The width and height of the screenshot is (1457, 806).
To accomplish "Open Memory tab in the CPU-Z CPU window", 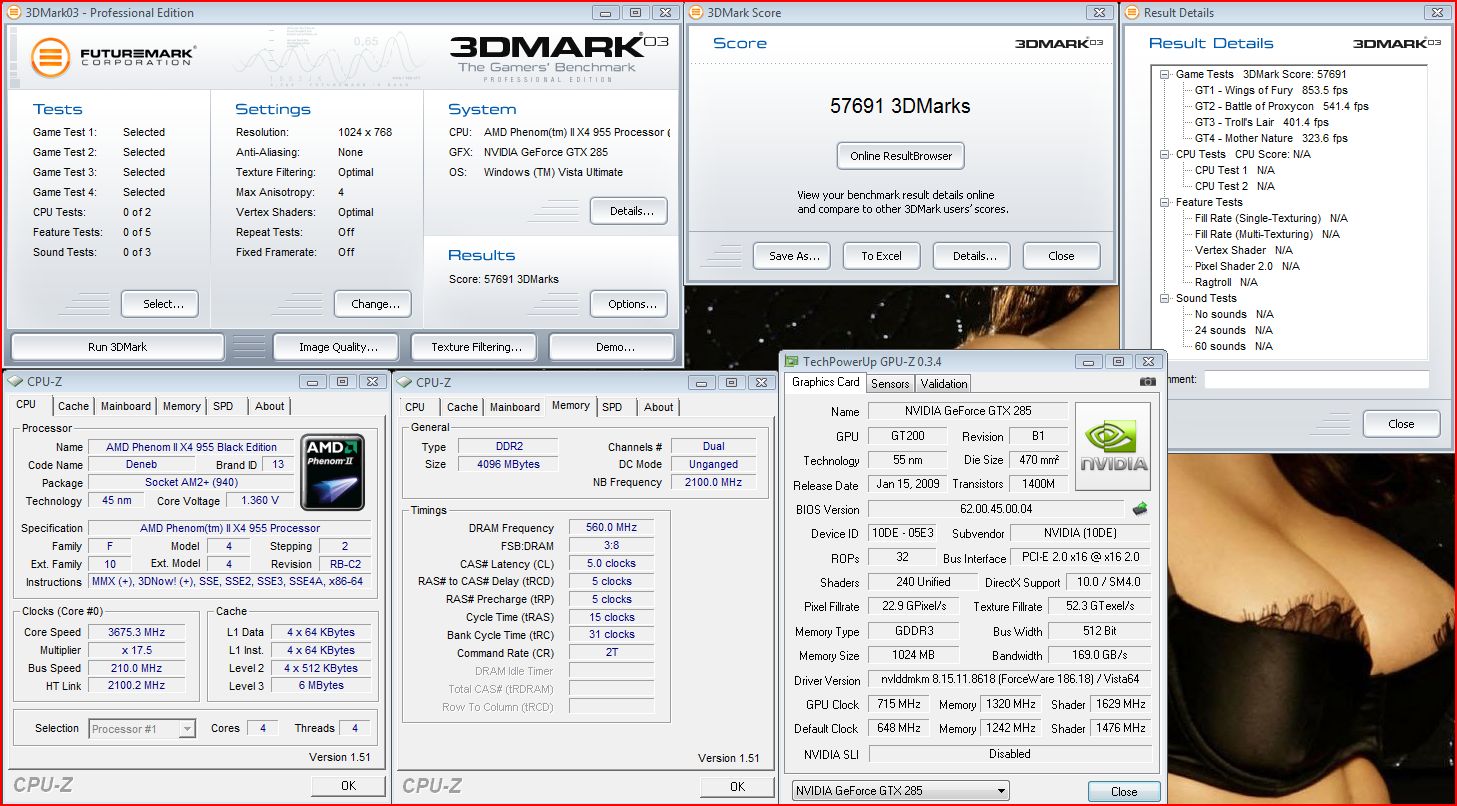I will (182, 406).
